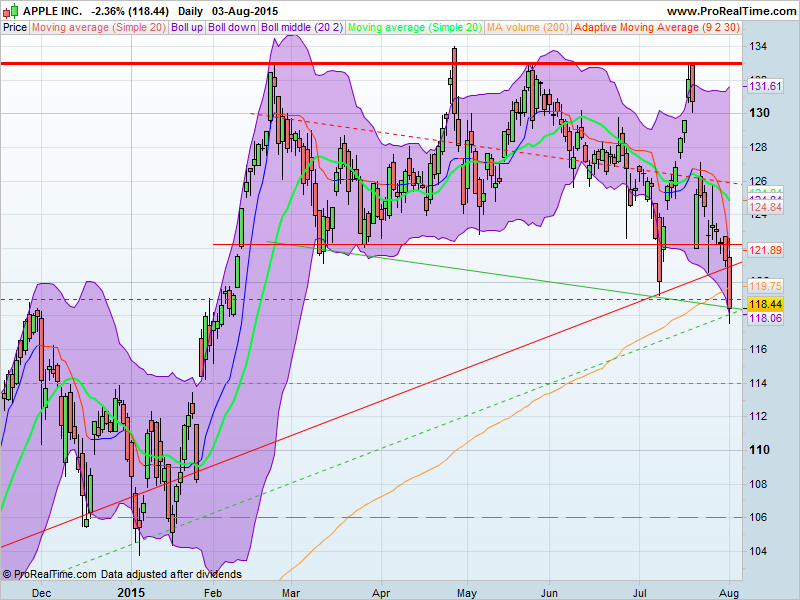Screen dimensions: 800x600
Task: Click the 112 price axis label
Action: 758,416
